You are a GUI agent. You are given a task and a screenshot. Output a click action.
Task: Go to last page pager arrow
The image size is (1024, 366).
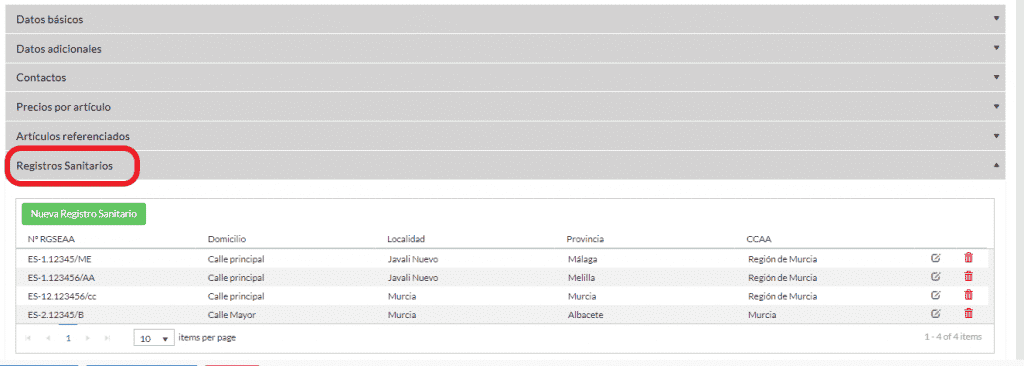pyautogui.click(x=107, y=339)
